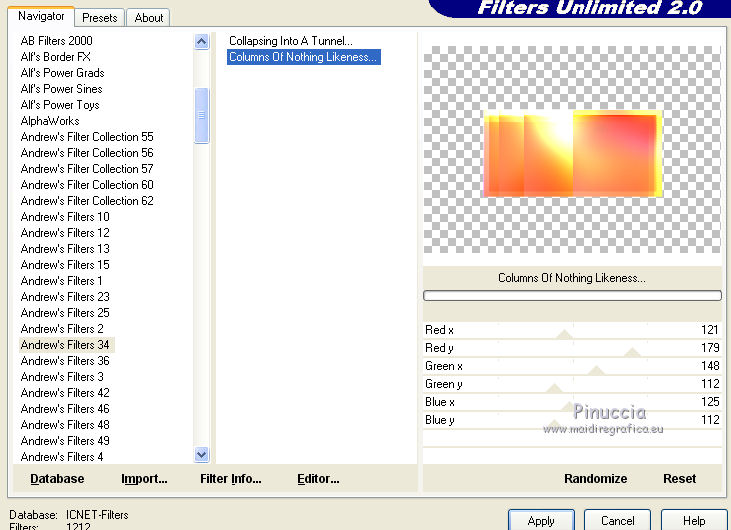Viewport: 731px width, 530px height.
Task: Select Andrew's Filters 49
Action: 65,441
